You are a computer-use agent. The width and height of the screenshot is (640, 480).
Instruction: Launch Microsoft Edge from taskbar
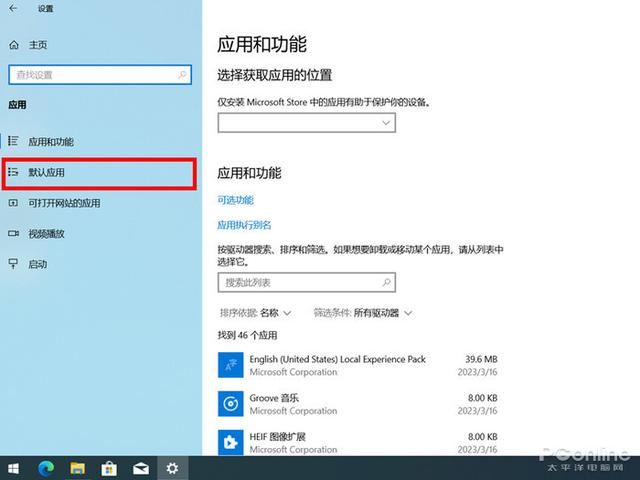pyautogui.click(x=46, y=468)
